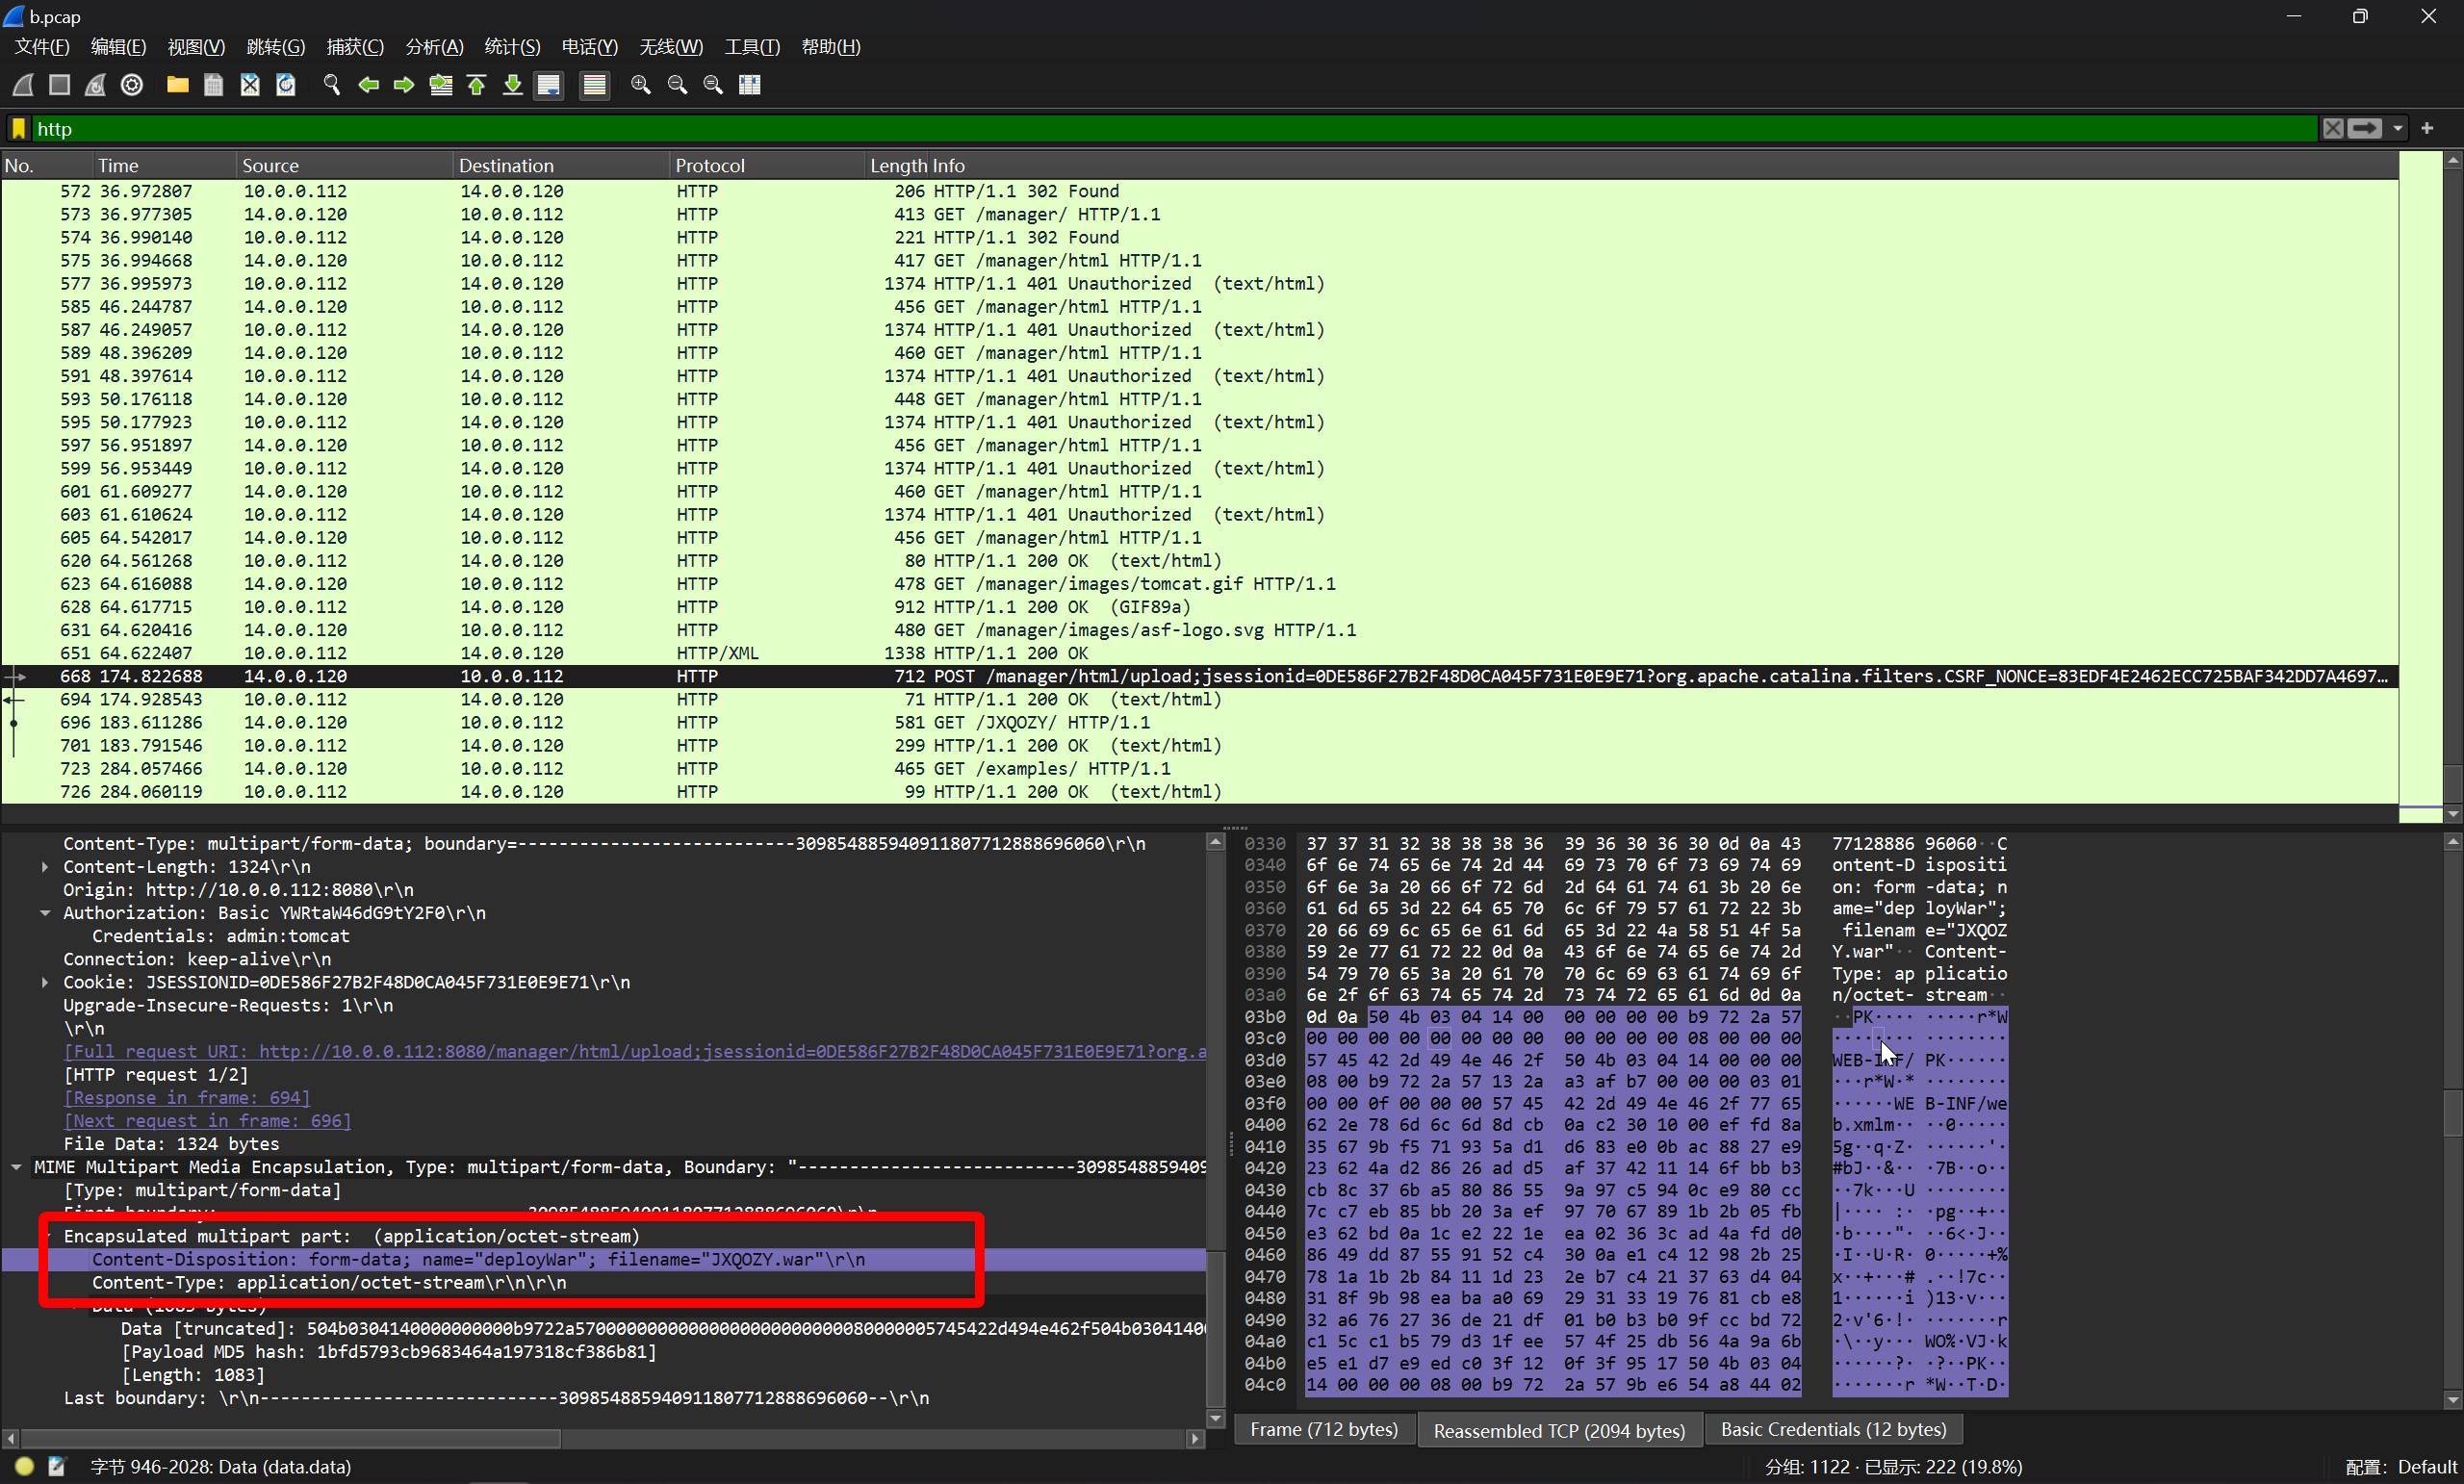Viewport: 2464px width, 1484px height.
Task: Select packet 696 GET /JXQOZY/
Action: click(x=1199, y=723)
